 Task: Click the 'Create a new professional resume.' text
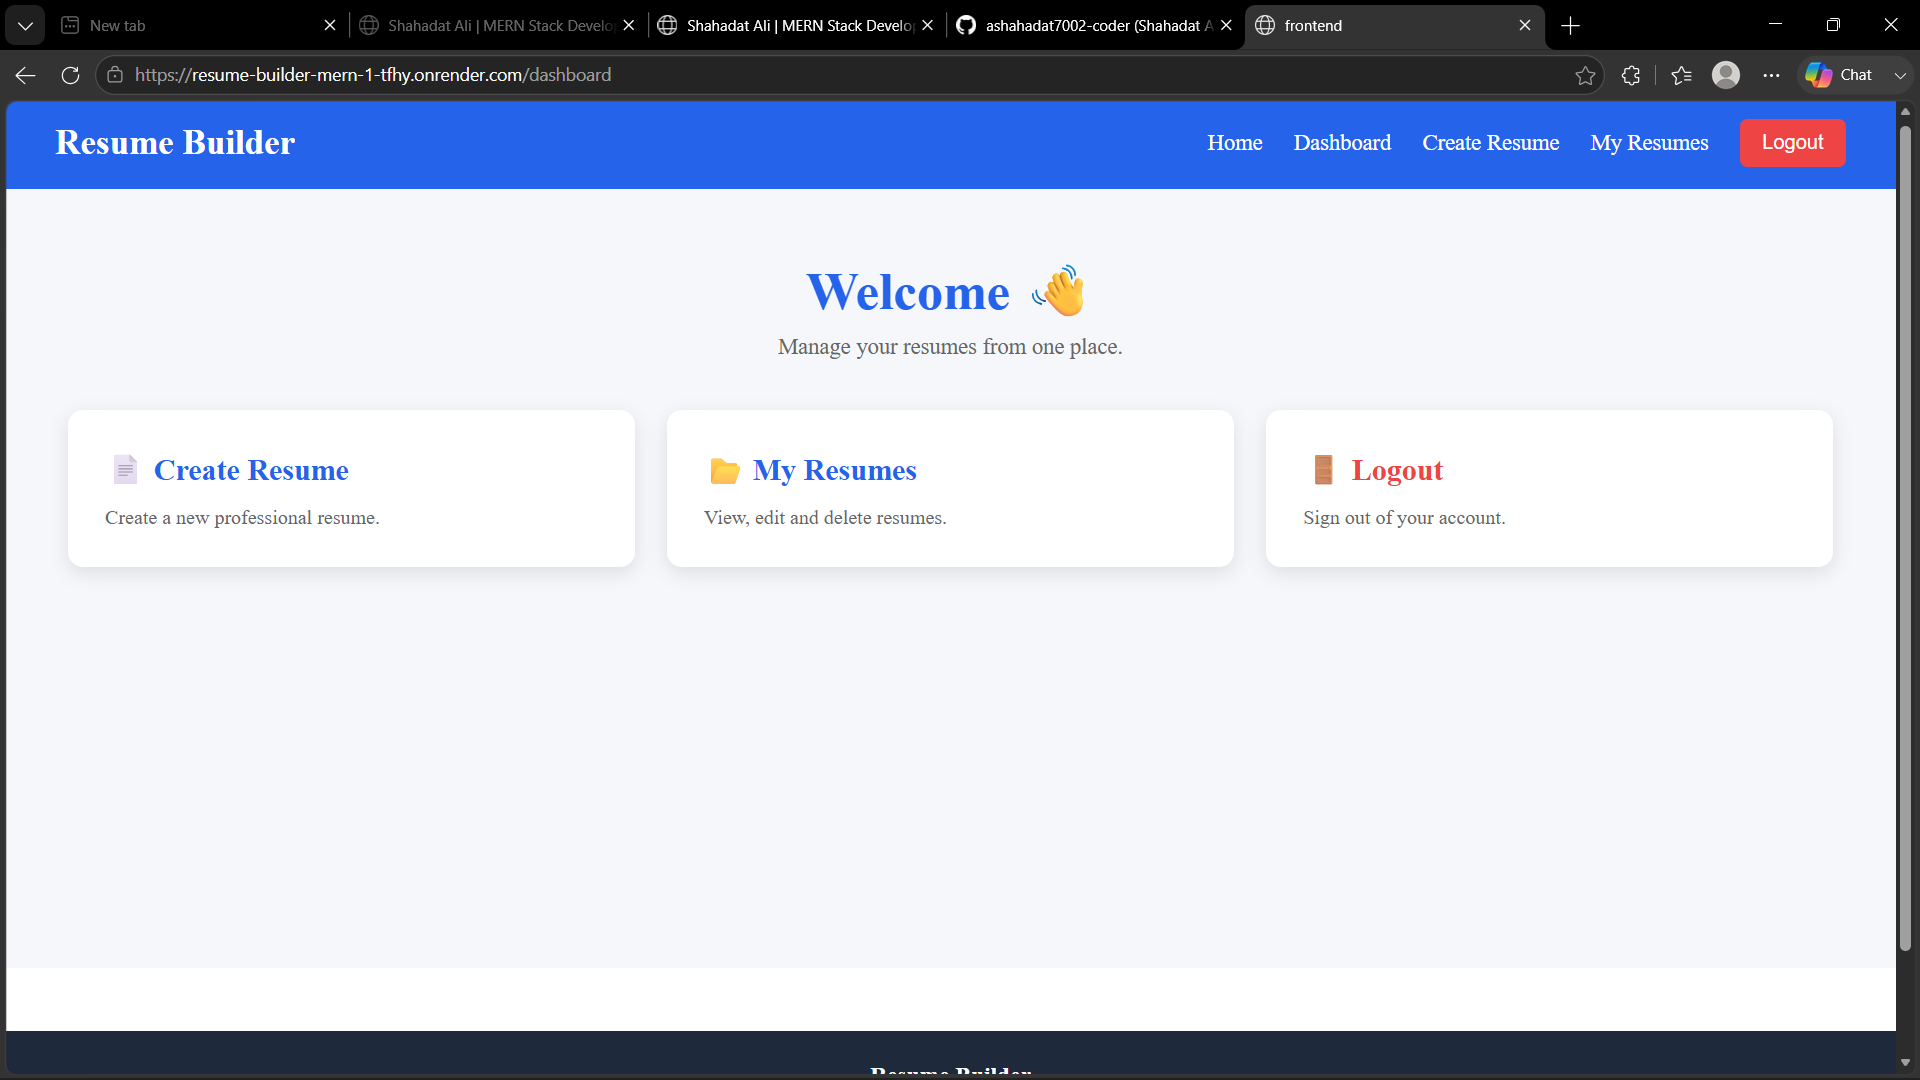[x=242, y=518]
